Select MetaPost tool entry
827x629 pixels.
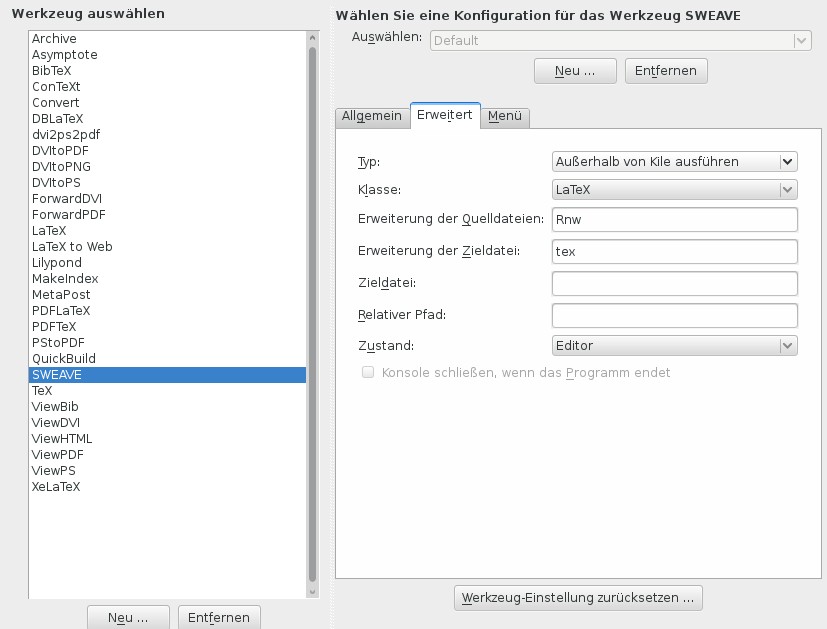(x=167, y=295)
